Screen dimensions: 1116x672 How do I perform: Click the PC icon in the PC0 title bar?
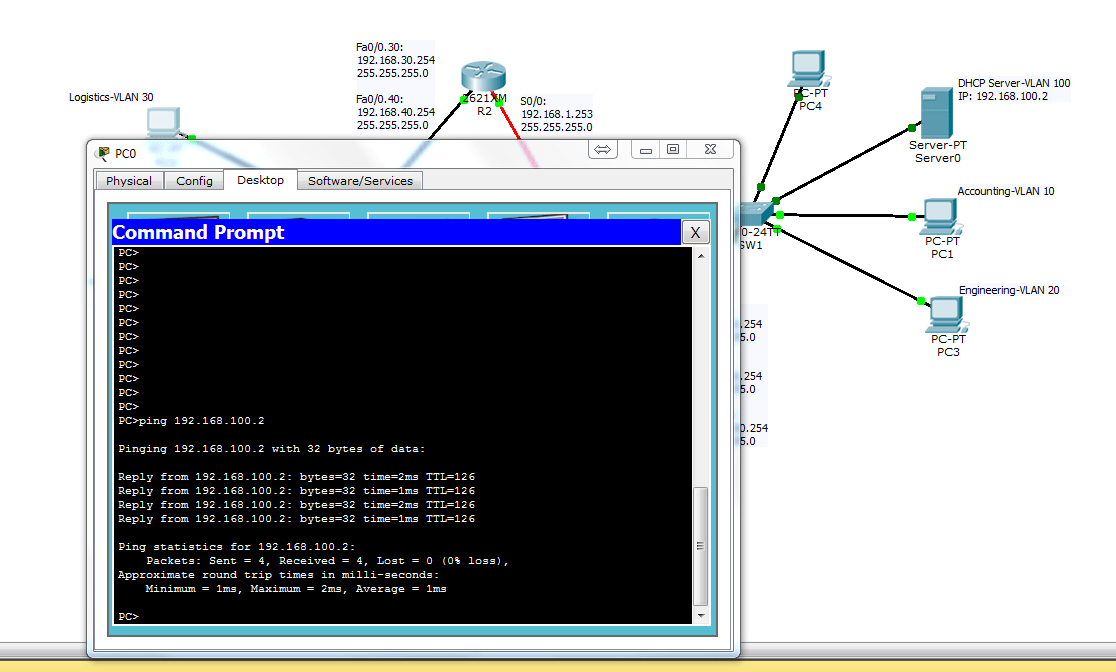pyautogui.click(x=102, y=153)
